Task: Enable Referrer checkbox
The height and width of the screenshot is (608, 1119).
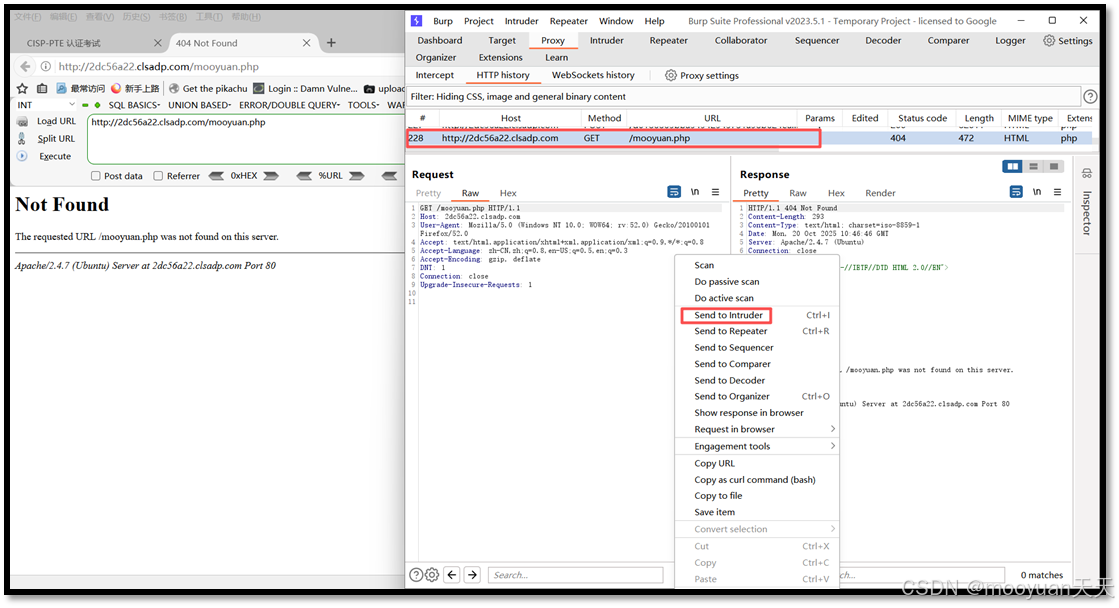Action: point(158,176)
